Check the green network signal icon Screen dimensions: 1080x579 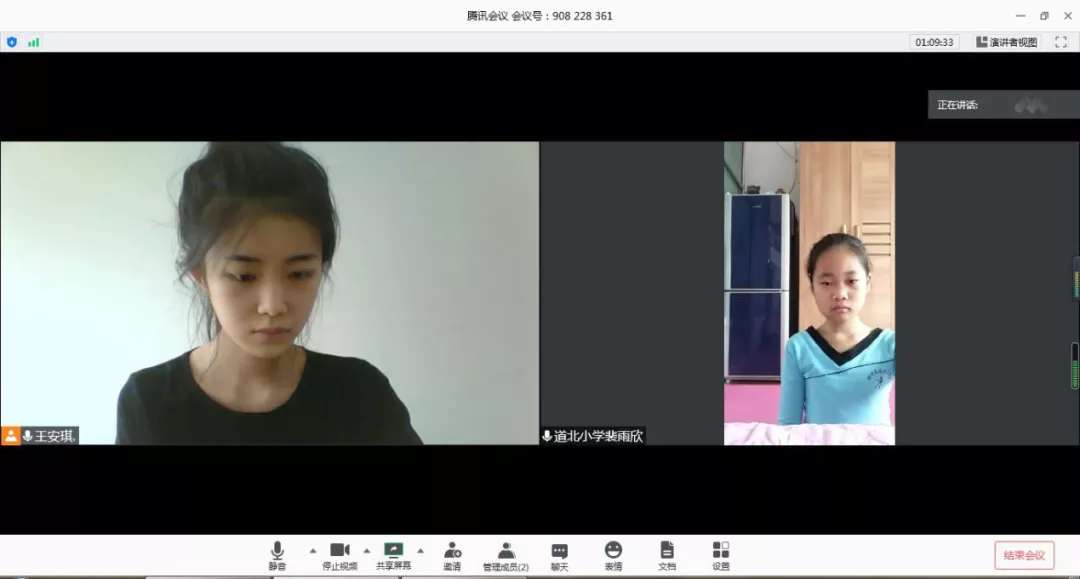(x=34, y=42)
